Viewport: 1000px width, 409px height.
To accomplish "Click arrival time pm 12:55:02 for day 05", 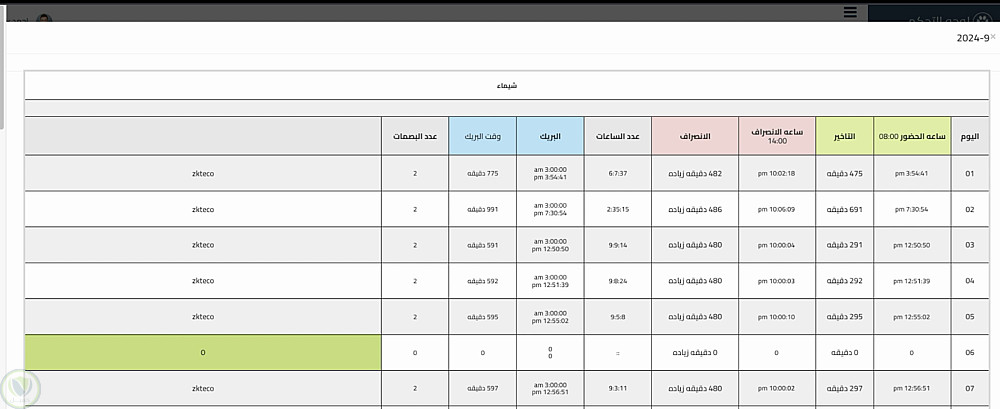I will [x=911, y=316].
